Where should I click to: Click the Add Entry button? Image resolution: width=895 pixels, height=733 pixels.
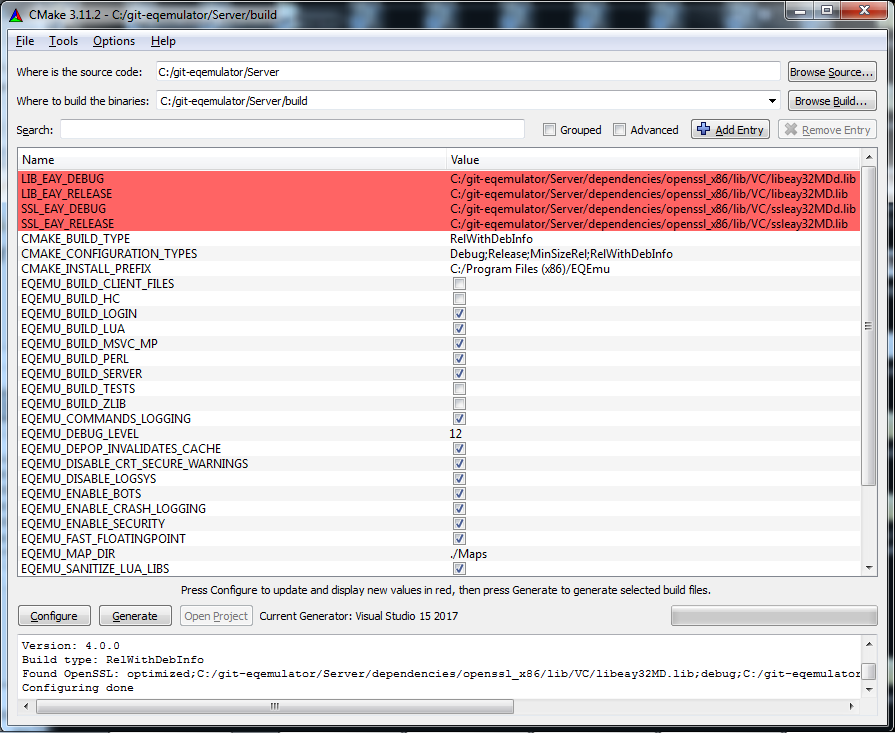tap(730, 130)
